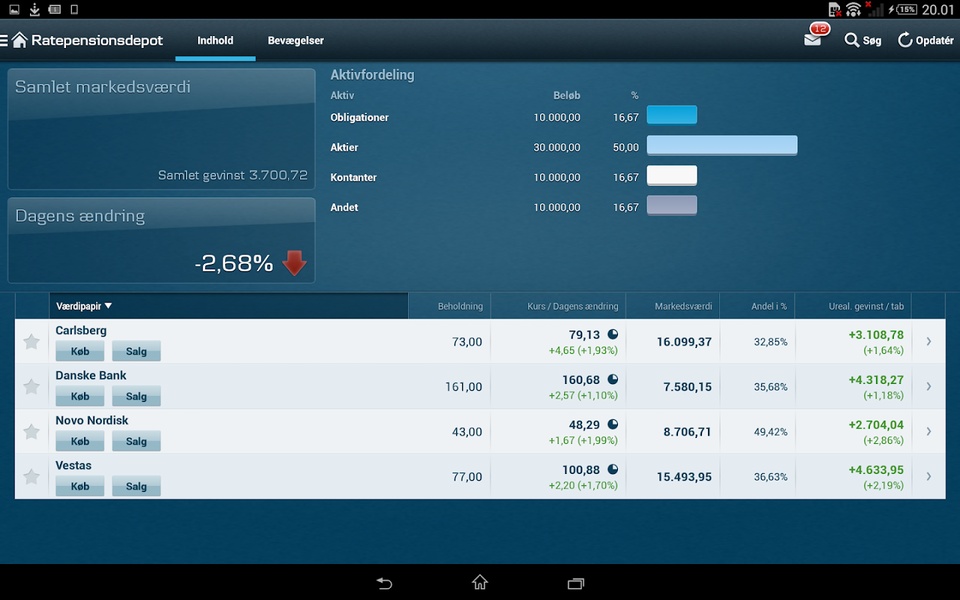
Task: Open the hamburger navigation menu
Action: coord(4,40)
